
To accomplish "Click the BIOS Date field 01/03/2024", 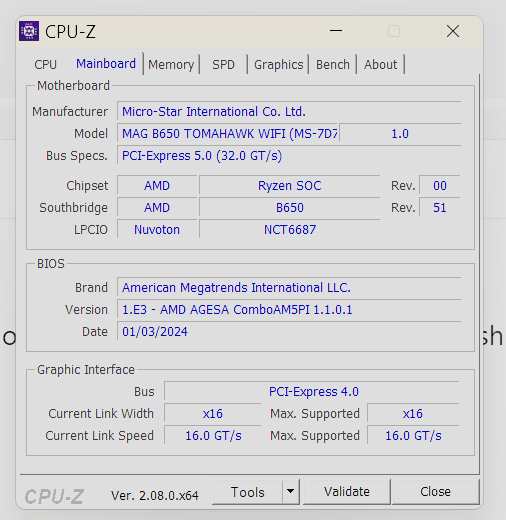I will tap(289, 331).
